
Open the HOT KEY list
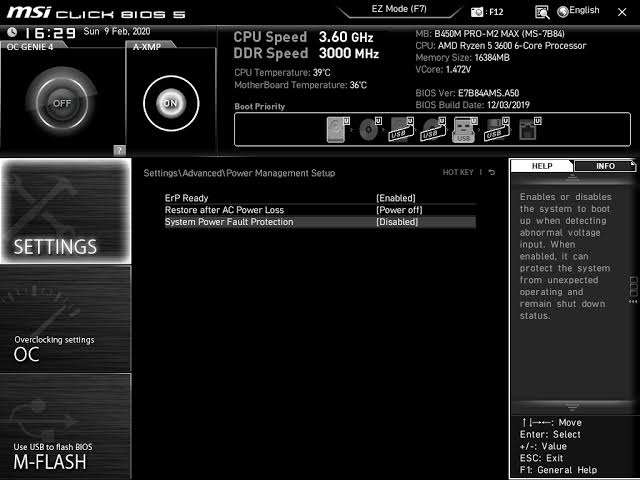[458, 172]
